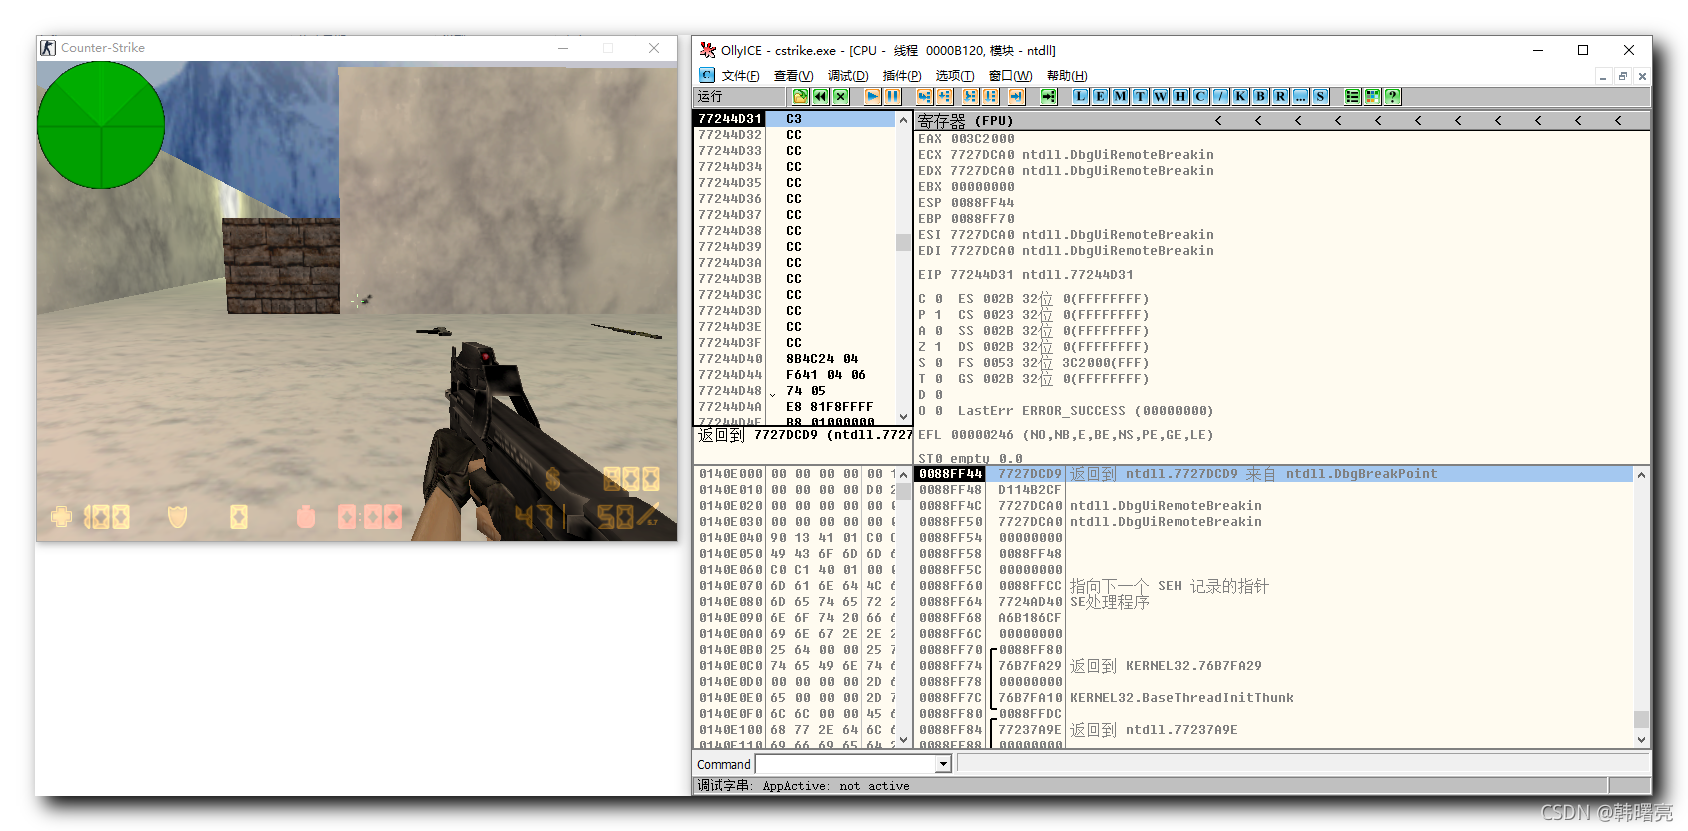Click disassembly pane scroll up arrow
Image resolution: width=1688 pixels, height=831 pixels.
point(904,119)
